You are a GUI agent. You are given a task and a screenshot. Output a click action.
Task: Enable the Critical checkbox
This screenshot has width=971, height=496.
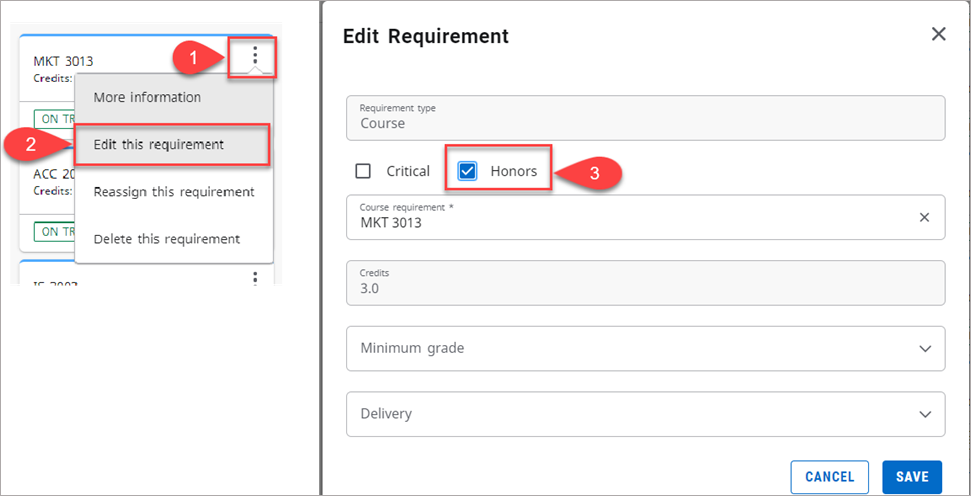[363, 171]
